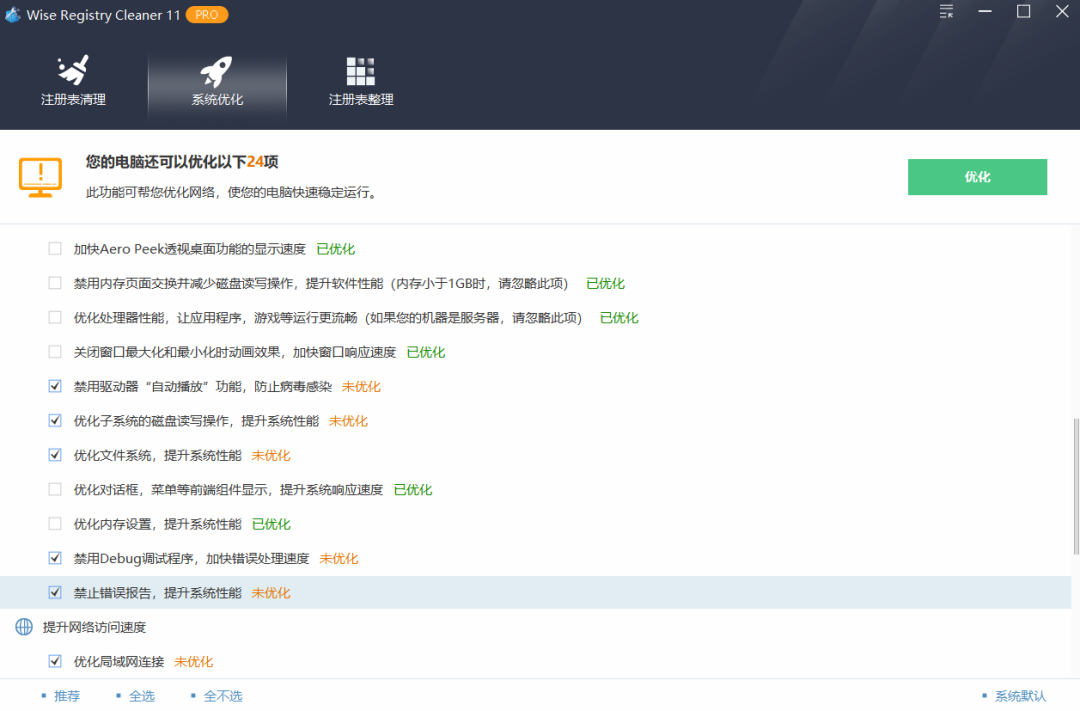Uncheck the 禁用Debug调试程序 option
This screenshot has width=1080, height=711.
(x=55, y=558)
